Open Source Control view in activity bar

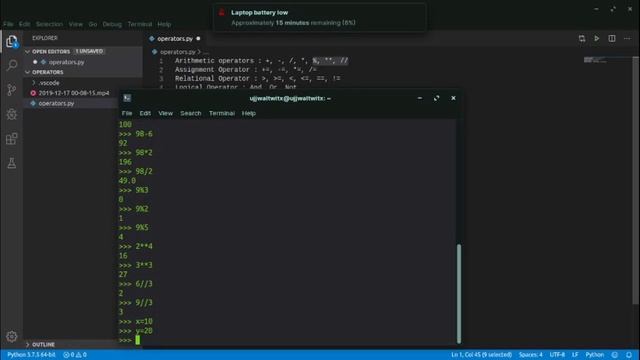click(12, 89)
